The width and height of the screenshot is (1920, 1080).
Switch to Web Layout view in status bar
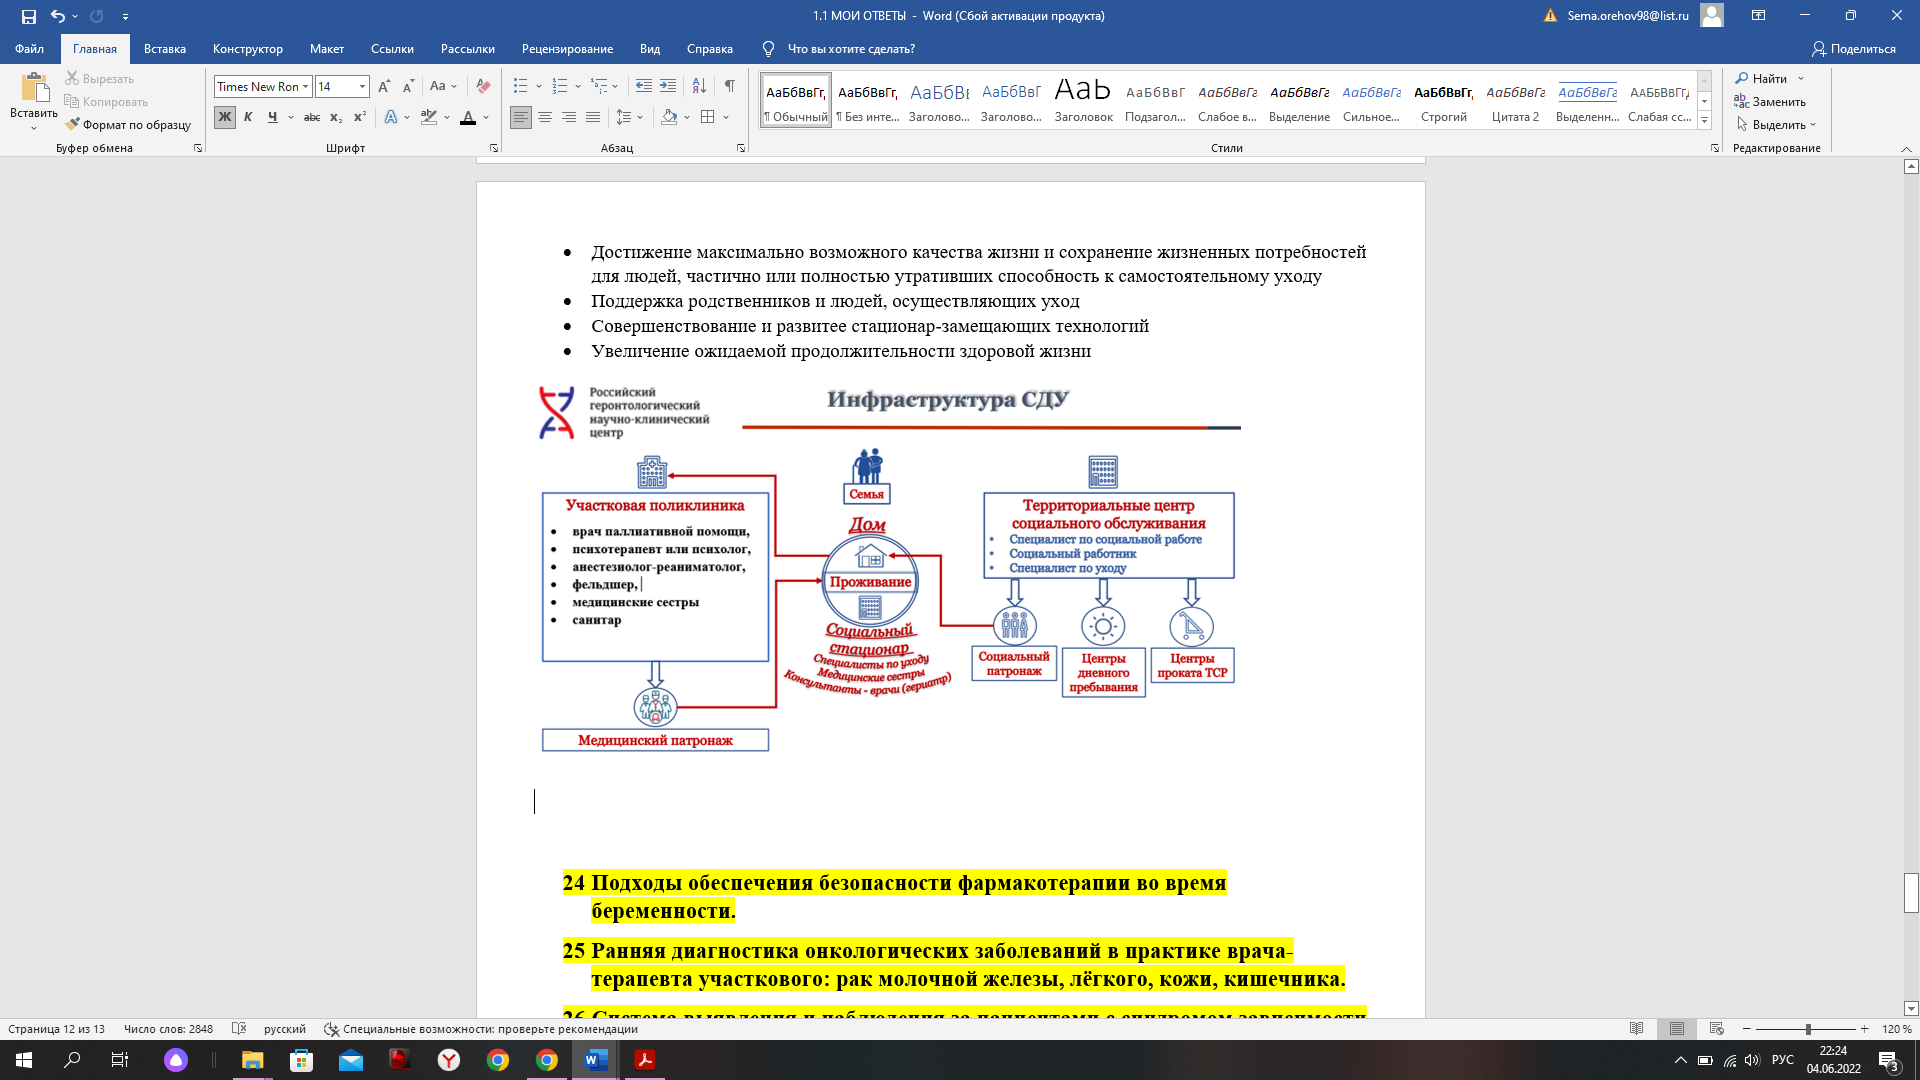click(x=1717, y=1029)
